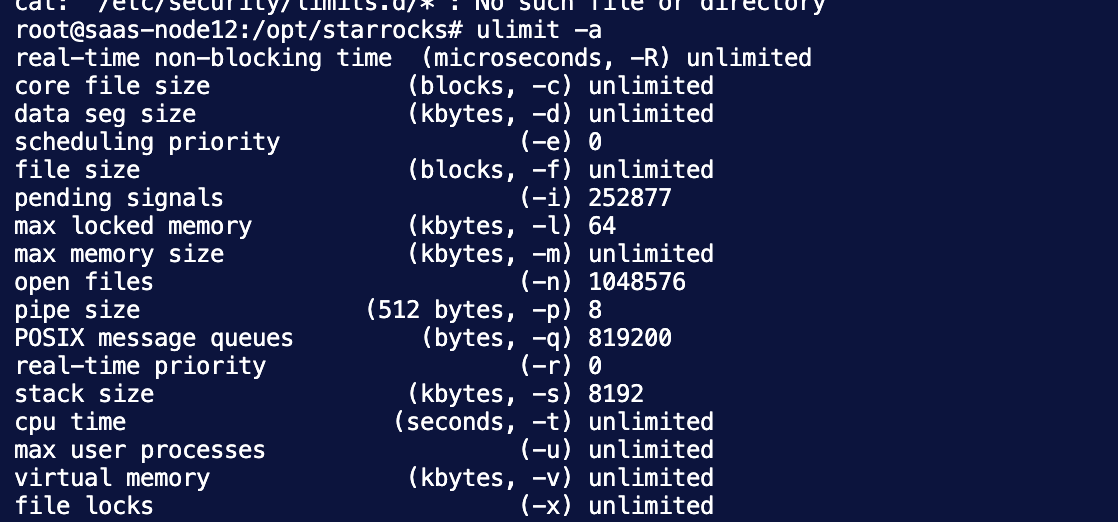Click the 'file locks' label
Viewport: 1118px width, 522px height.
[84, 506]
